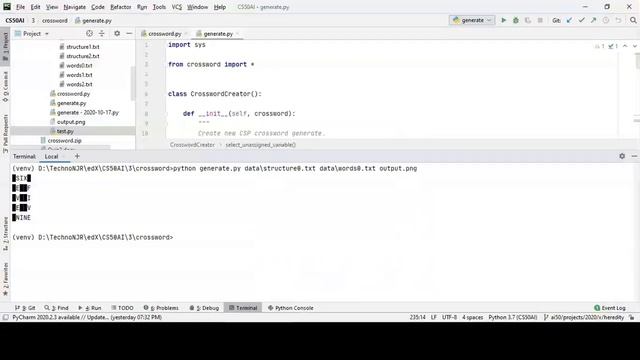Toggle tool window bars in status bar corner
Viewport: 640px width, 360px height.
[x=5, y=317]
